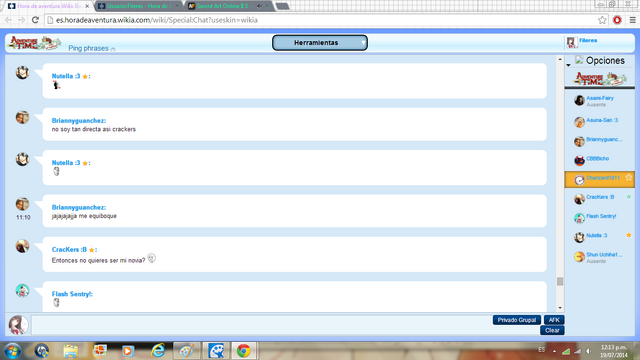Switch to the Usuario:Fileres browser tab
The image size is (640, 360).
[x=139, y=6]
